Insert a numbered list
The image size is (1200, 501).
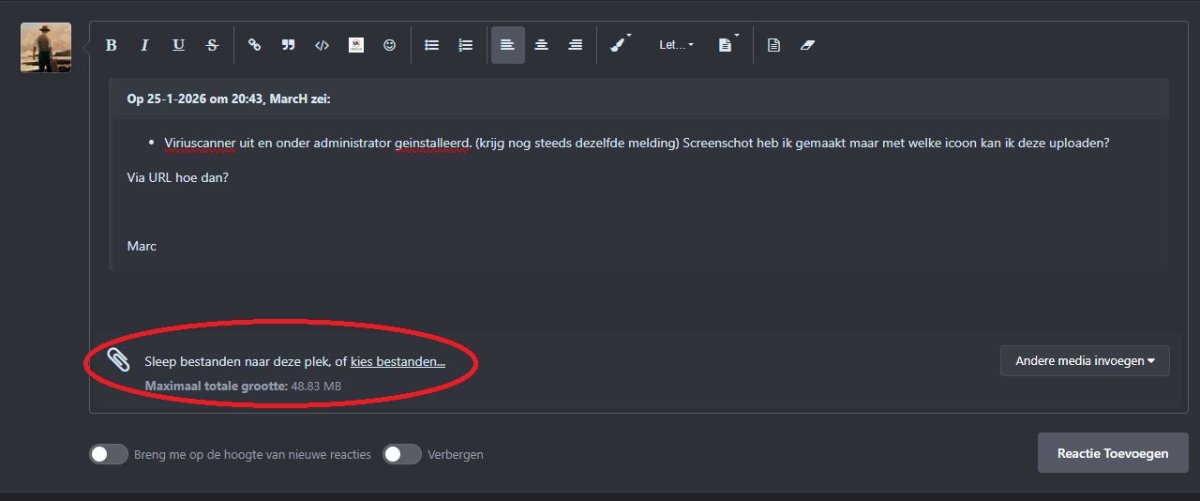(465, 45)
